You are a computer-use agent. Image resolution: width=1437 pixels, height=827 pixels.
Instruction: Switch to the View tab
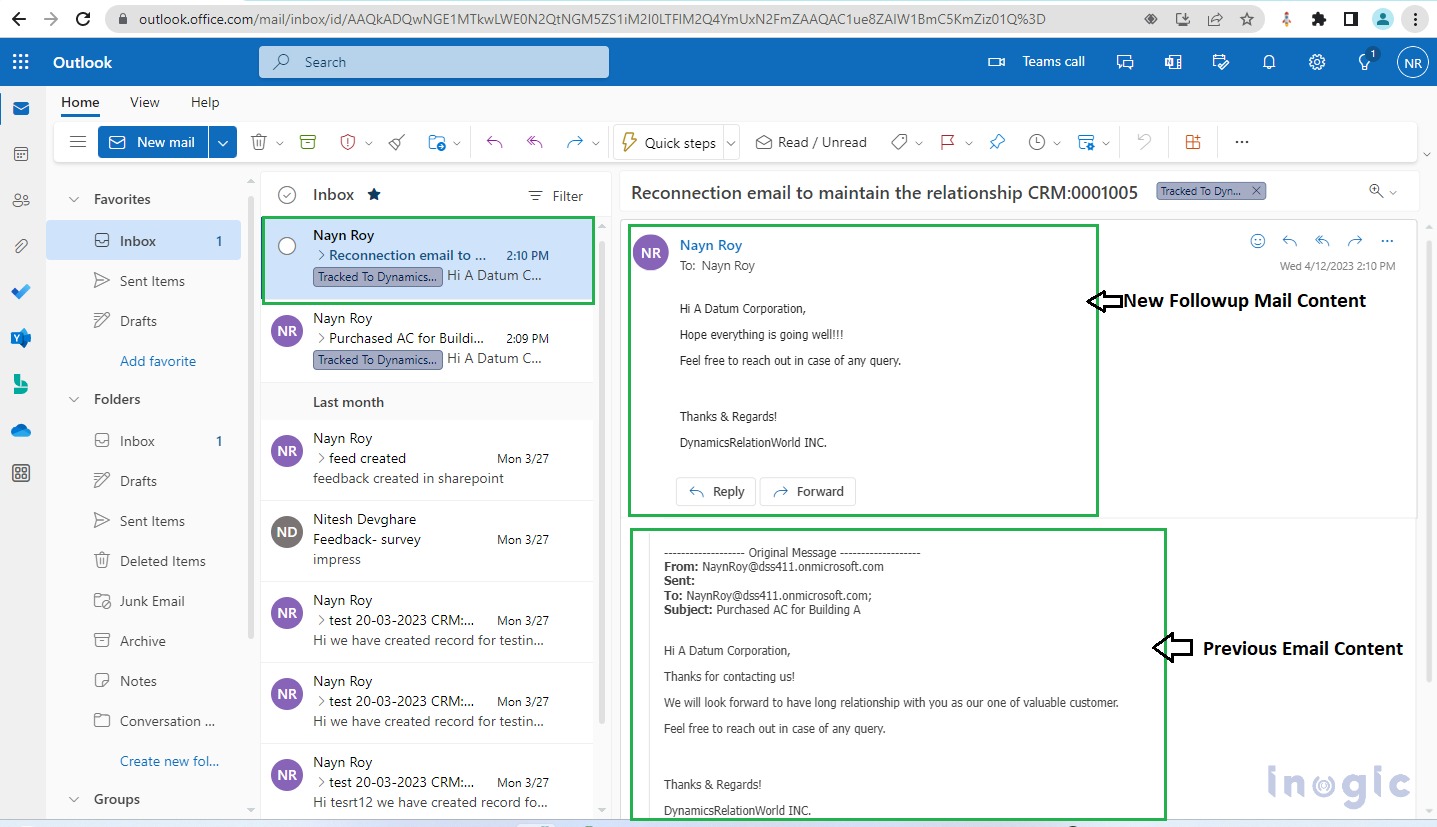144,102
